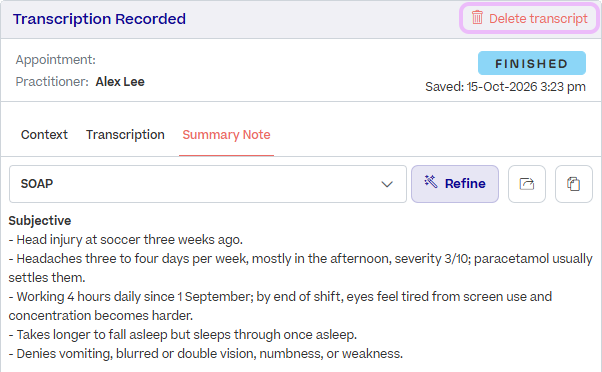Switch to the Context tab
The image size is (602, 372).
(x=44, y=135)
